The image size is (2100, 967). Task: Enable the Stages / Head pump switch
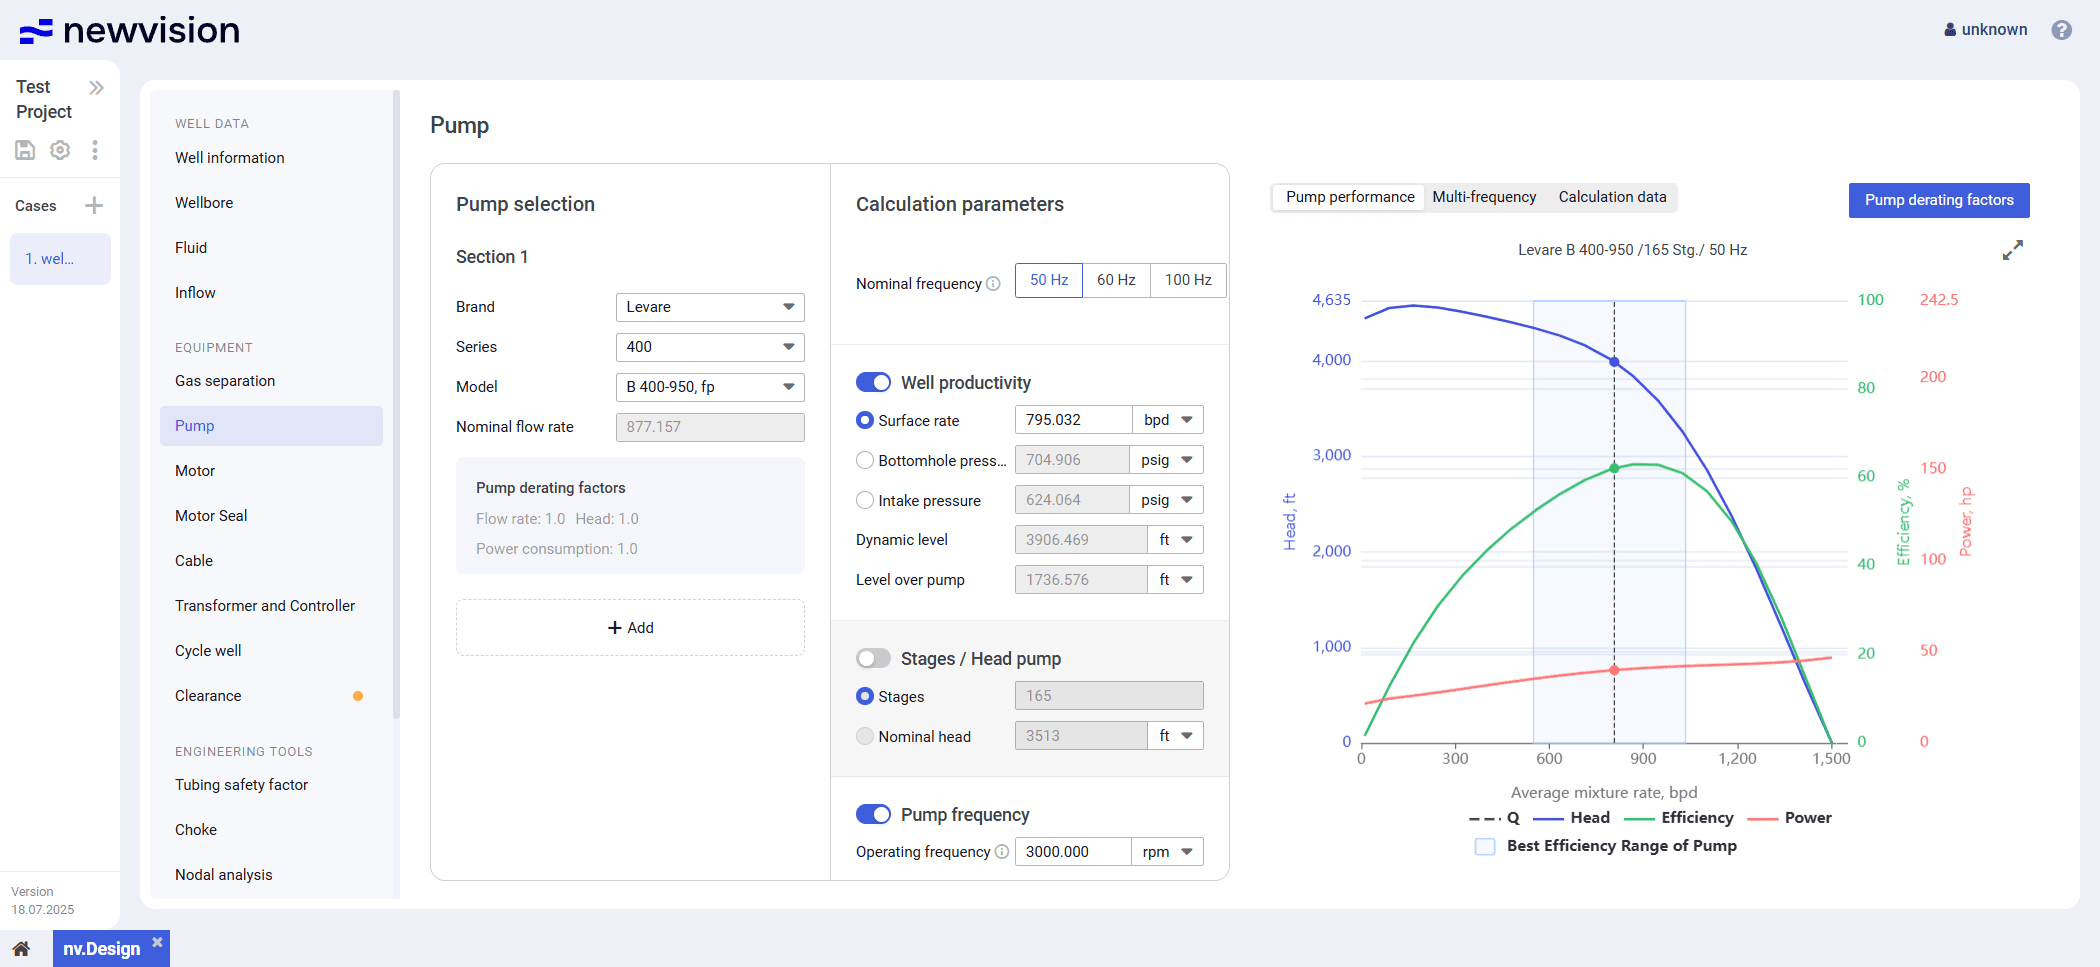873,659
